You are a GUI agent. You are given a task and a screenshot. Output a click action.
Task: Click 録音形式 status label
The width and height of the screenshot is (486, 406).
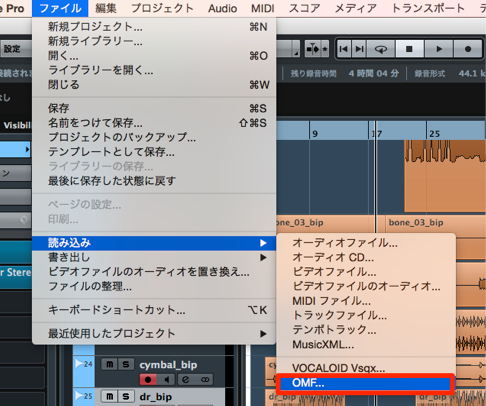430,74
